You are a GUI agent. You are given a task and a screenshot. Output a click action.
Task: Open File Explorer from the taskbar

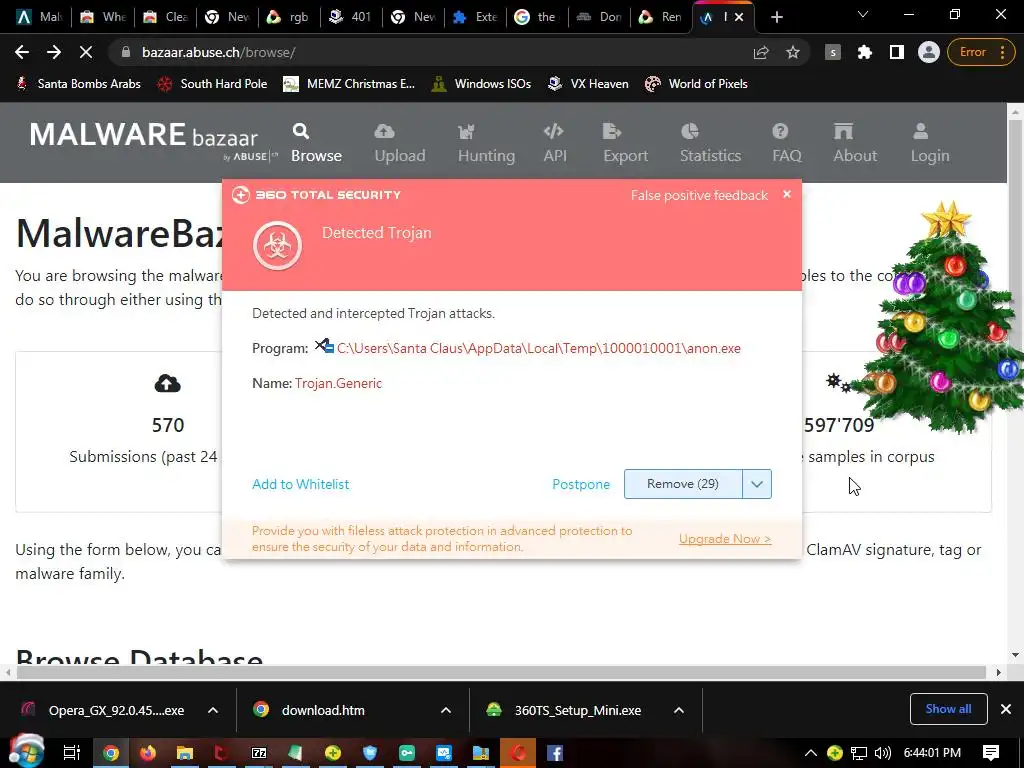click(x=185, y=753)
